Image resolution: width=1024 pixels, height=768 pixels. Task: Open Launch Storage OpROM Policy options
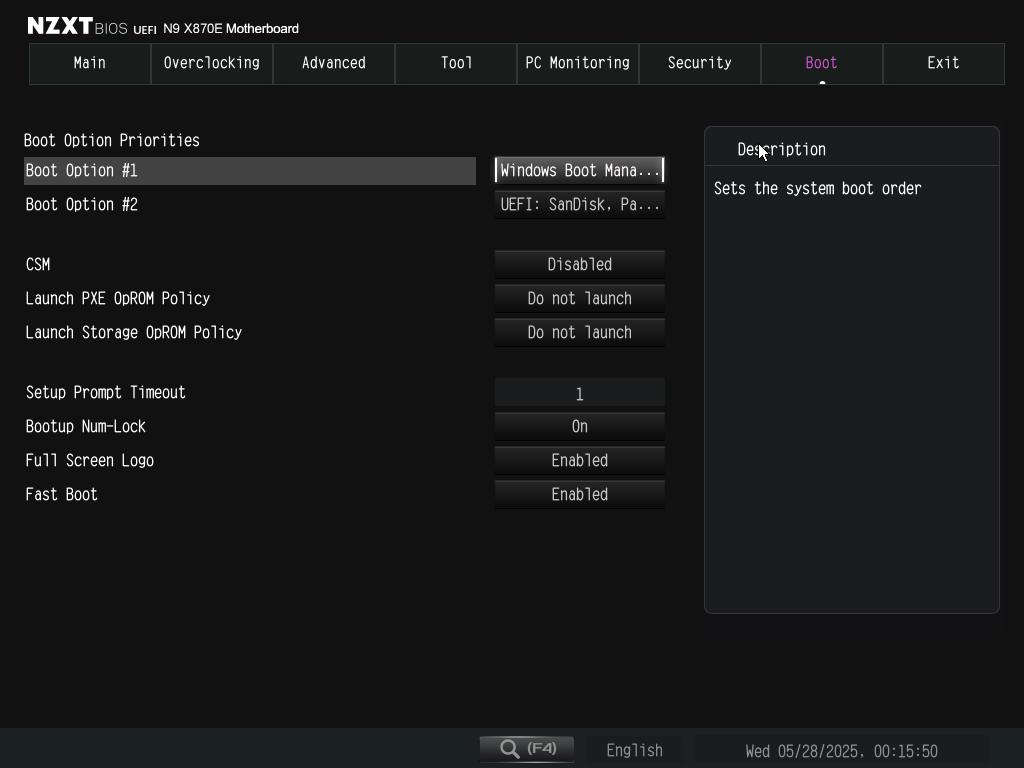(579, 332)
